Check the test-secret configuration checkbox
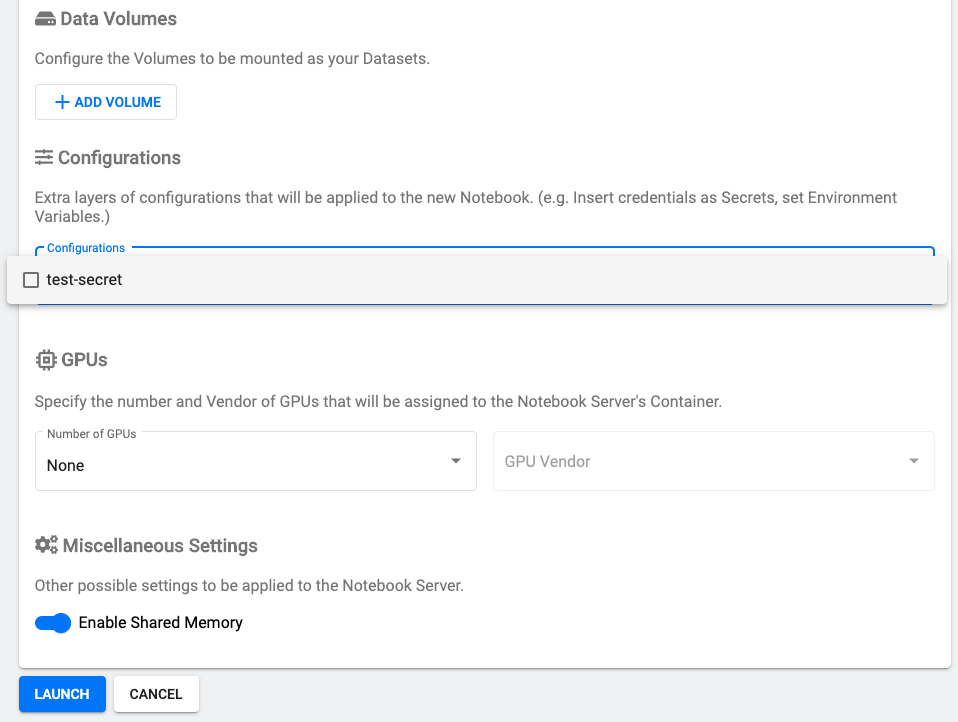Viewport: 958px width, 722px height. coord(31,280)
